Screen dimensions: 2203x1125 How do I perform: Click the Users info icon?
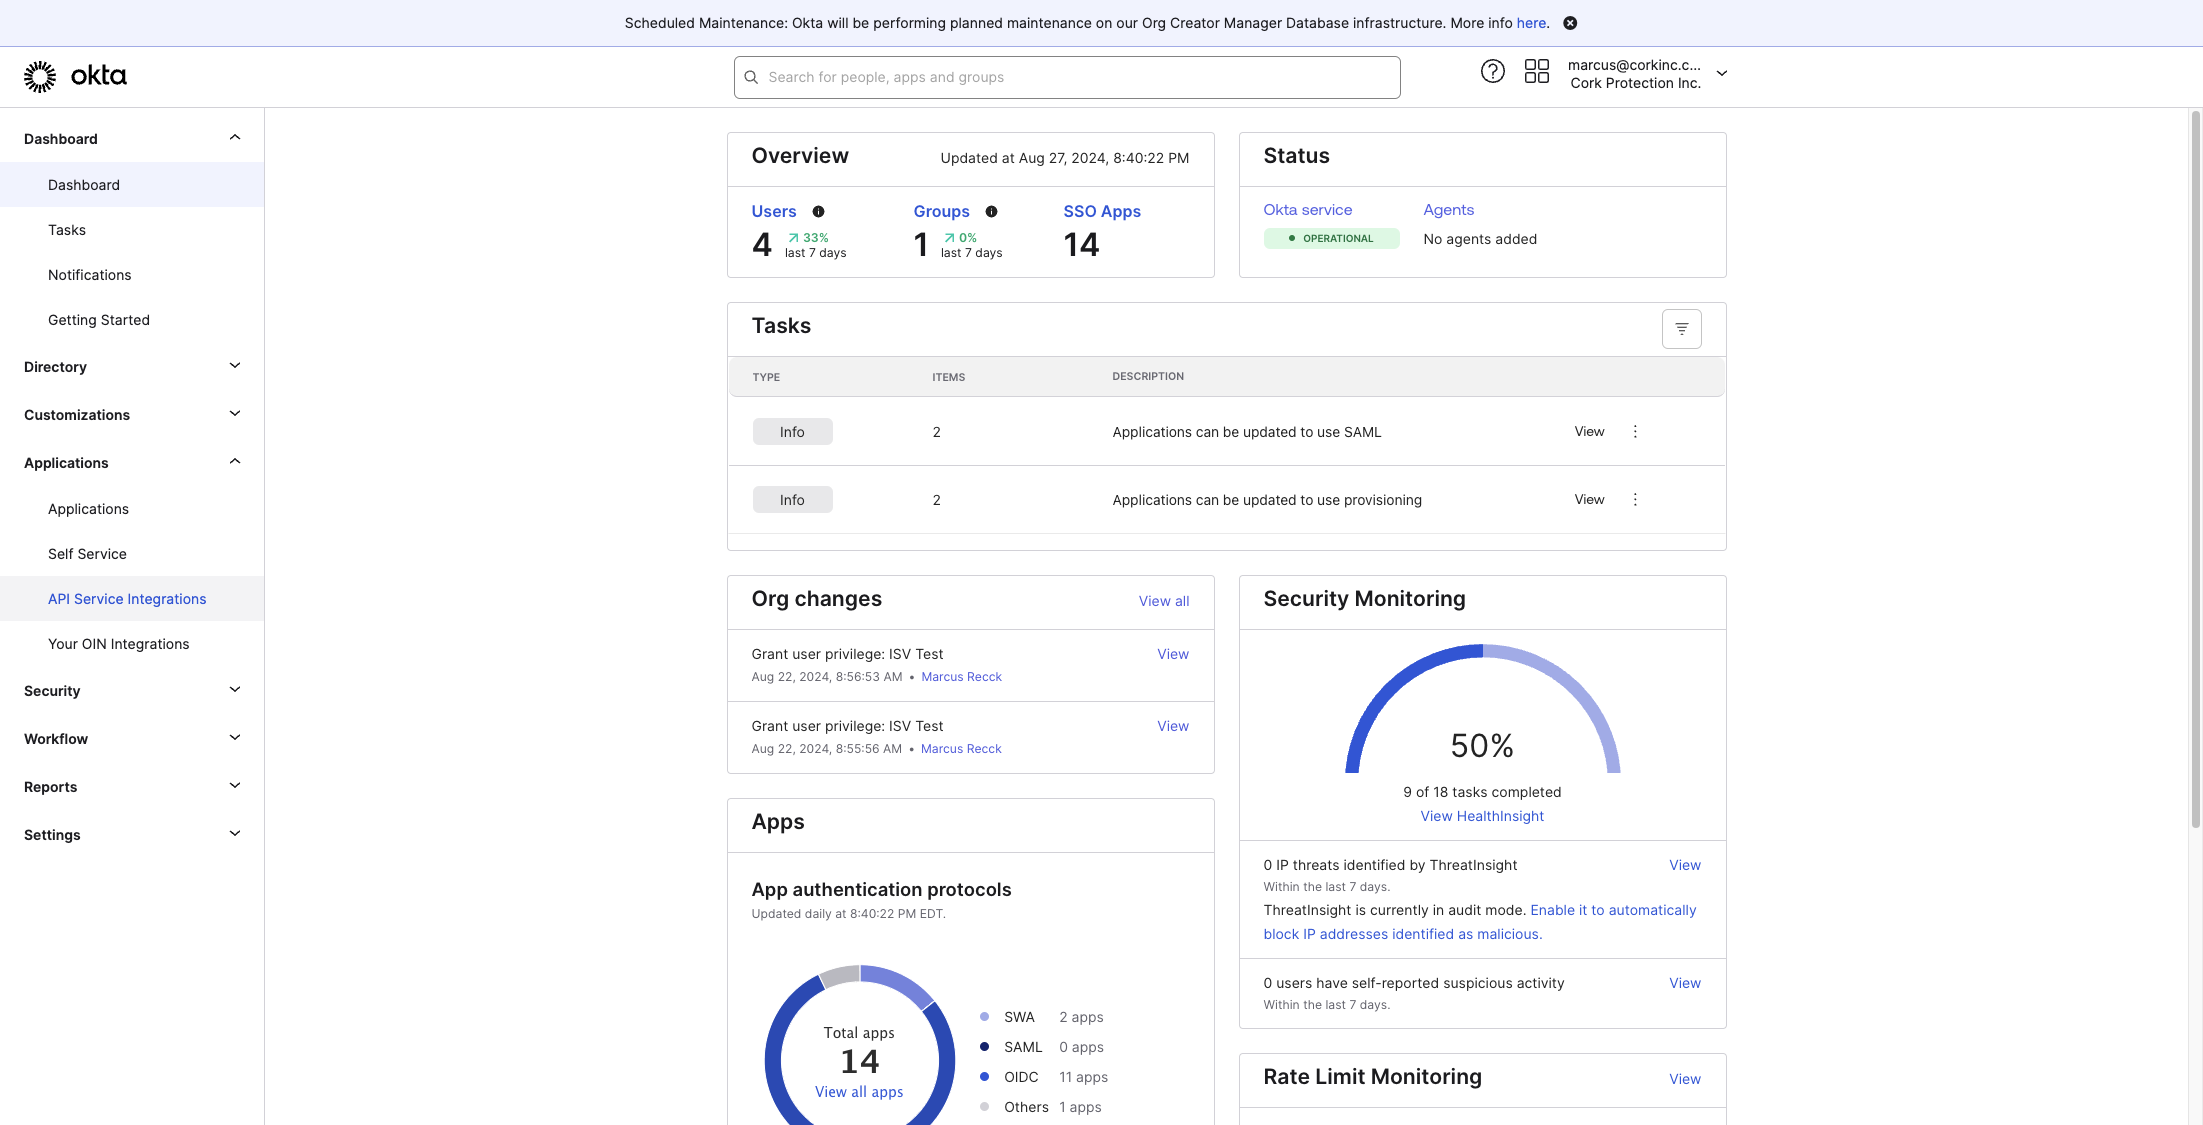(818, 211)
